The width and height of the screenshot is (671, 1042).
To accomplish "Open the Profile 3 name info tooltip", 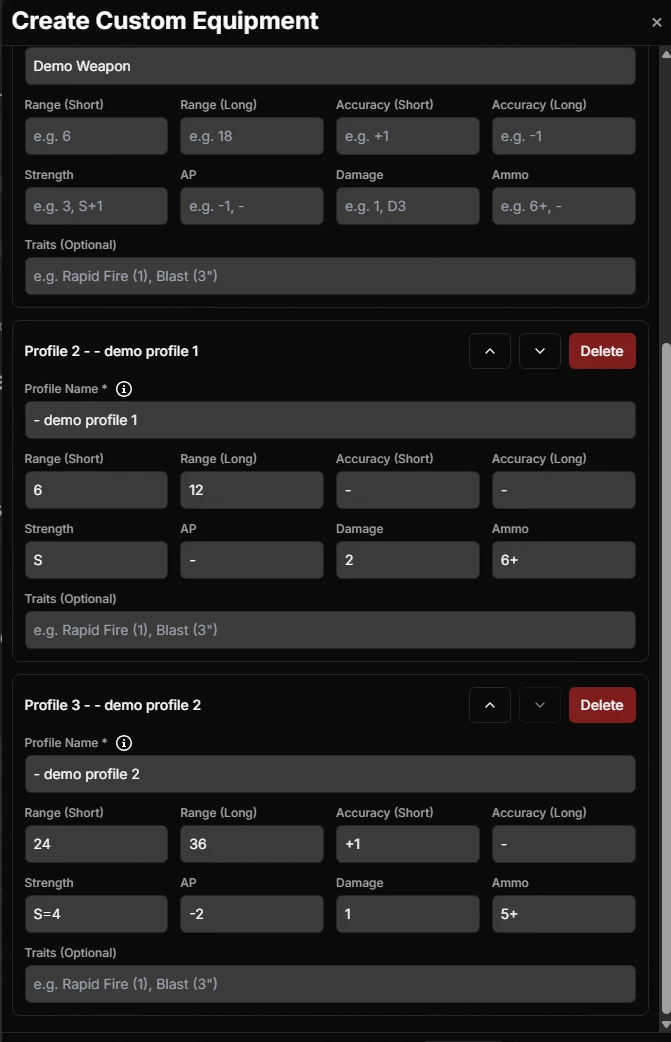I will pos(123,742).
